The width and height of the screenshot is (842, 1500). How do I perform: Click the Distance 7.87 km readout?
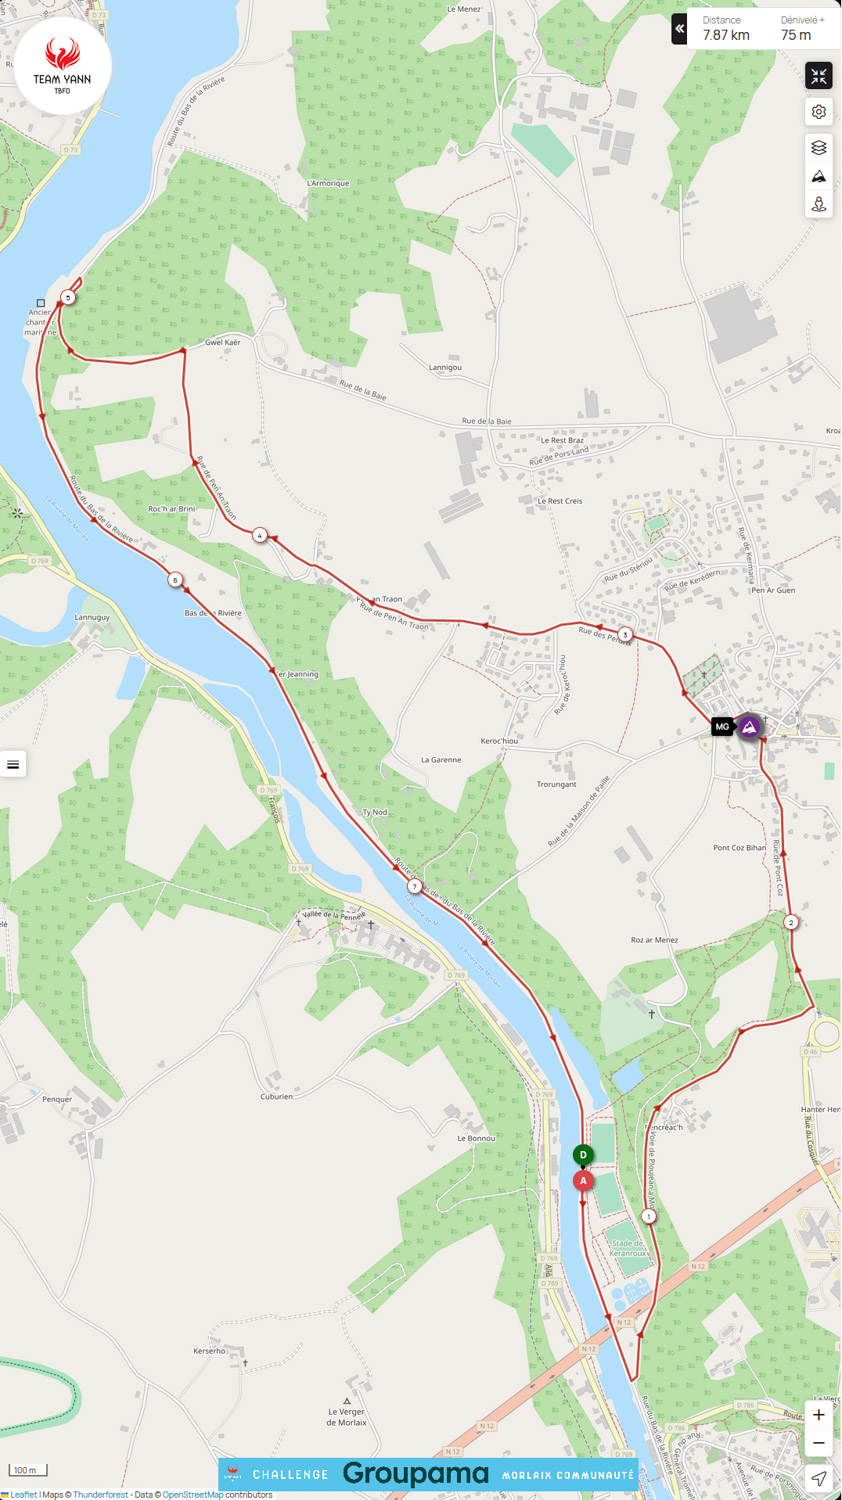726,29
